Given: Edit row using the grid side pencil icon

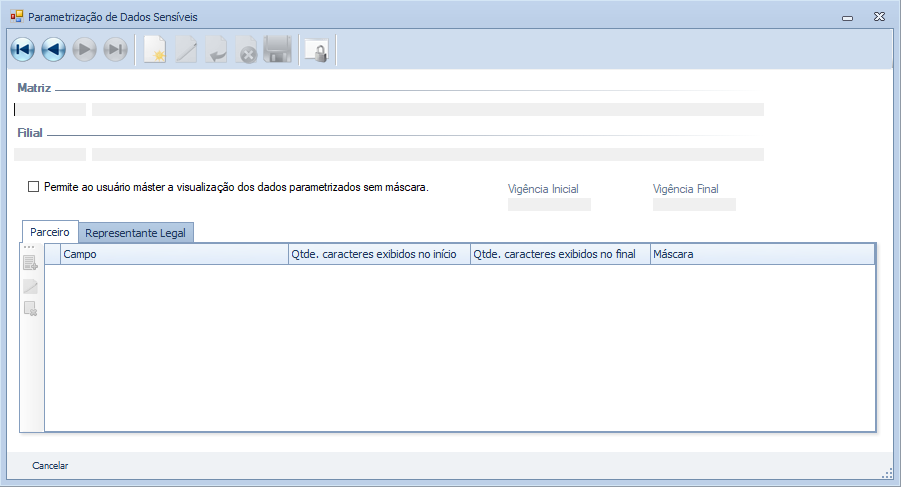Looking at the screenshot, I should click(30, 286).
